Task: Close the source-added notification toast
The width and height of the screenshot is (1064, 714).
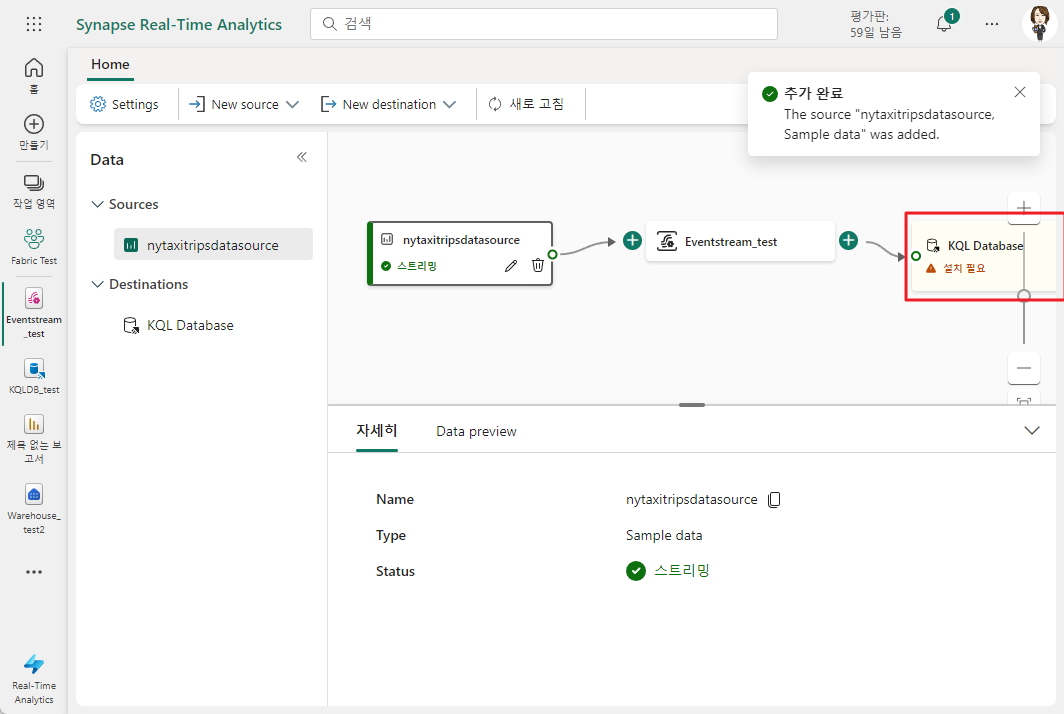Action: coord(1020,92)
